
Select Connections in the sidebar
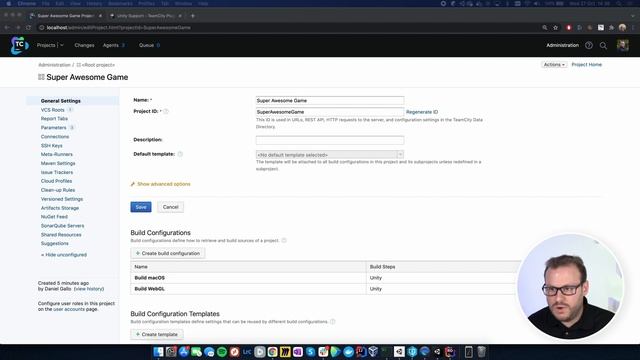click(55, 136)
